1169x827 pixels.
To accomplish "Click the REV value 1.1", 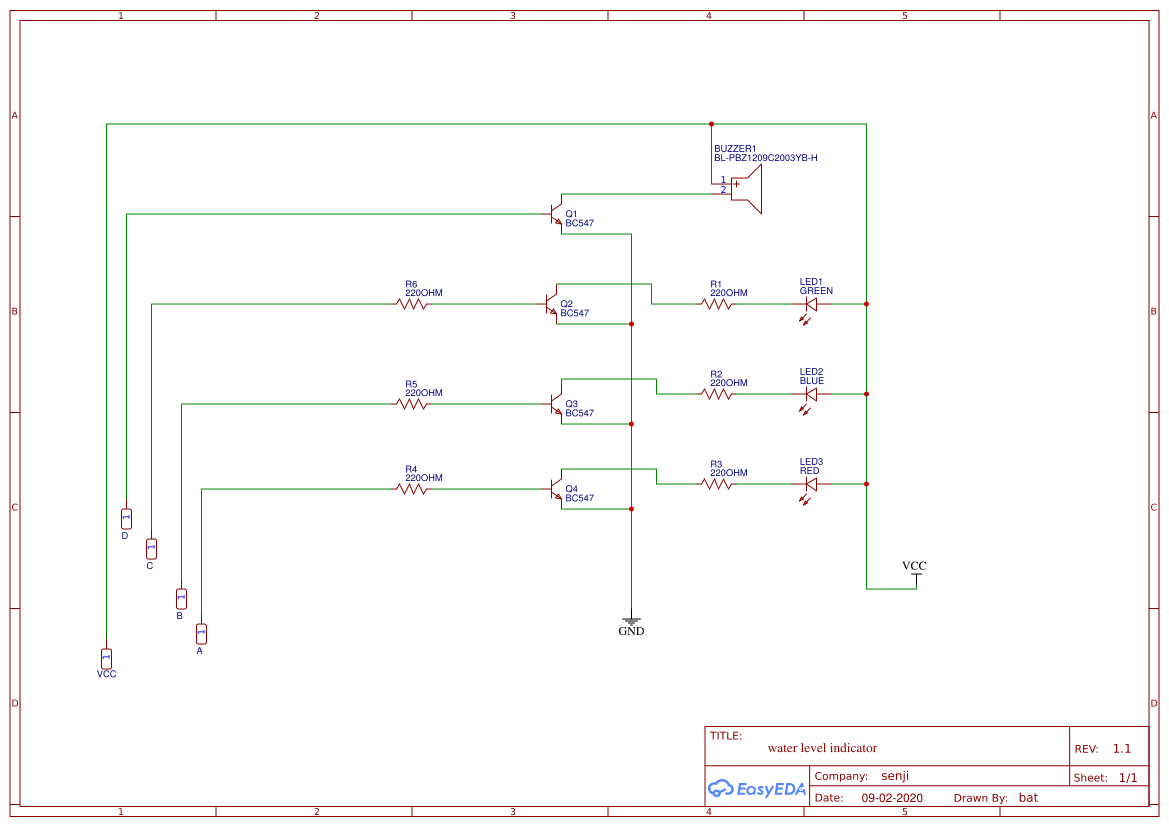I will [1122, 749].
